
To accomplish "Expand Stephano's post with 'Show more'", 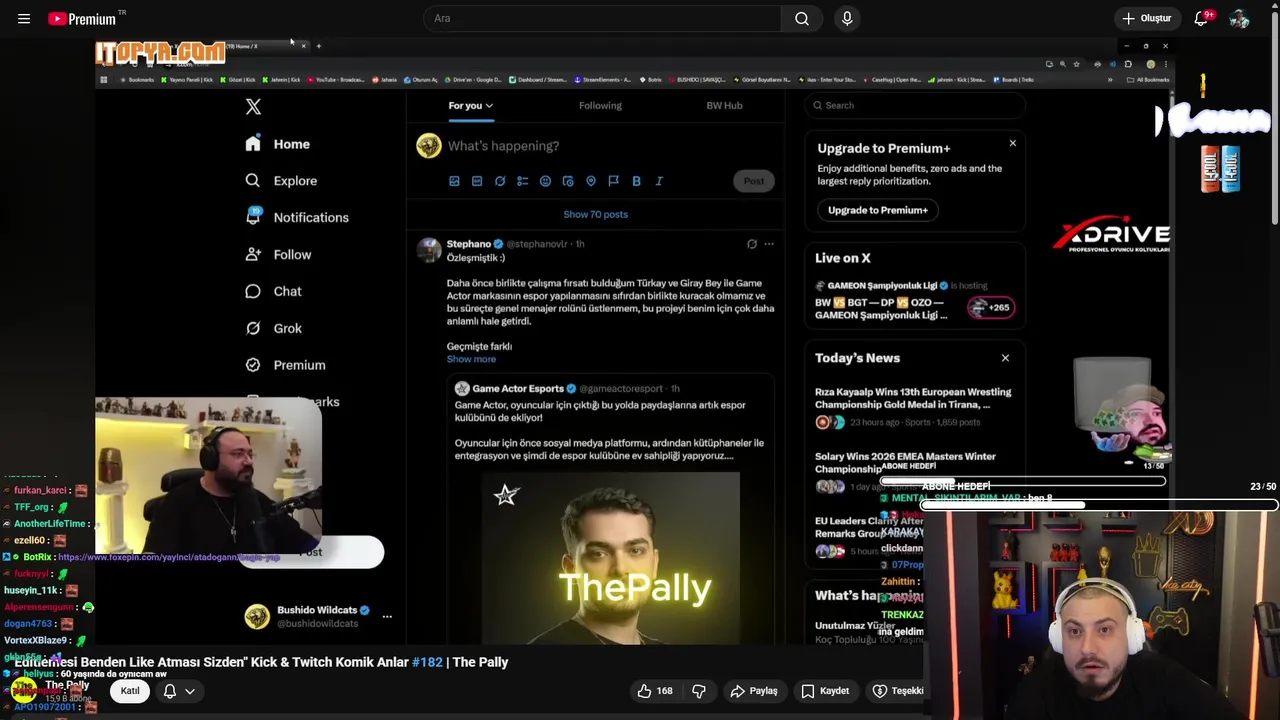I will [471, 359].
